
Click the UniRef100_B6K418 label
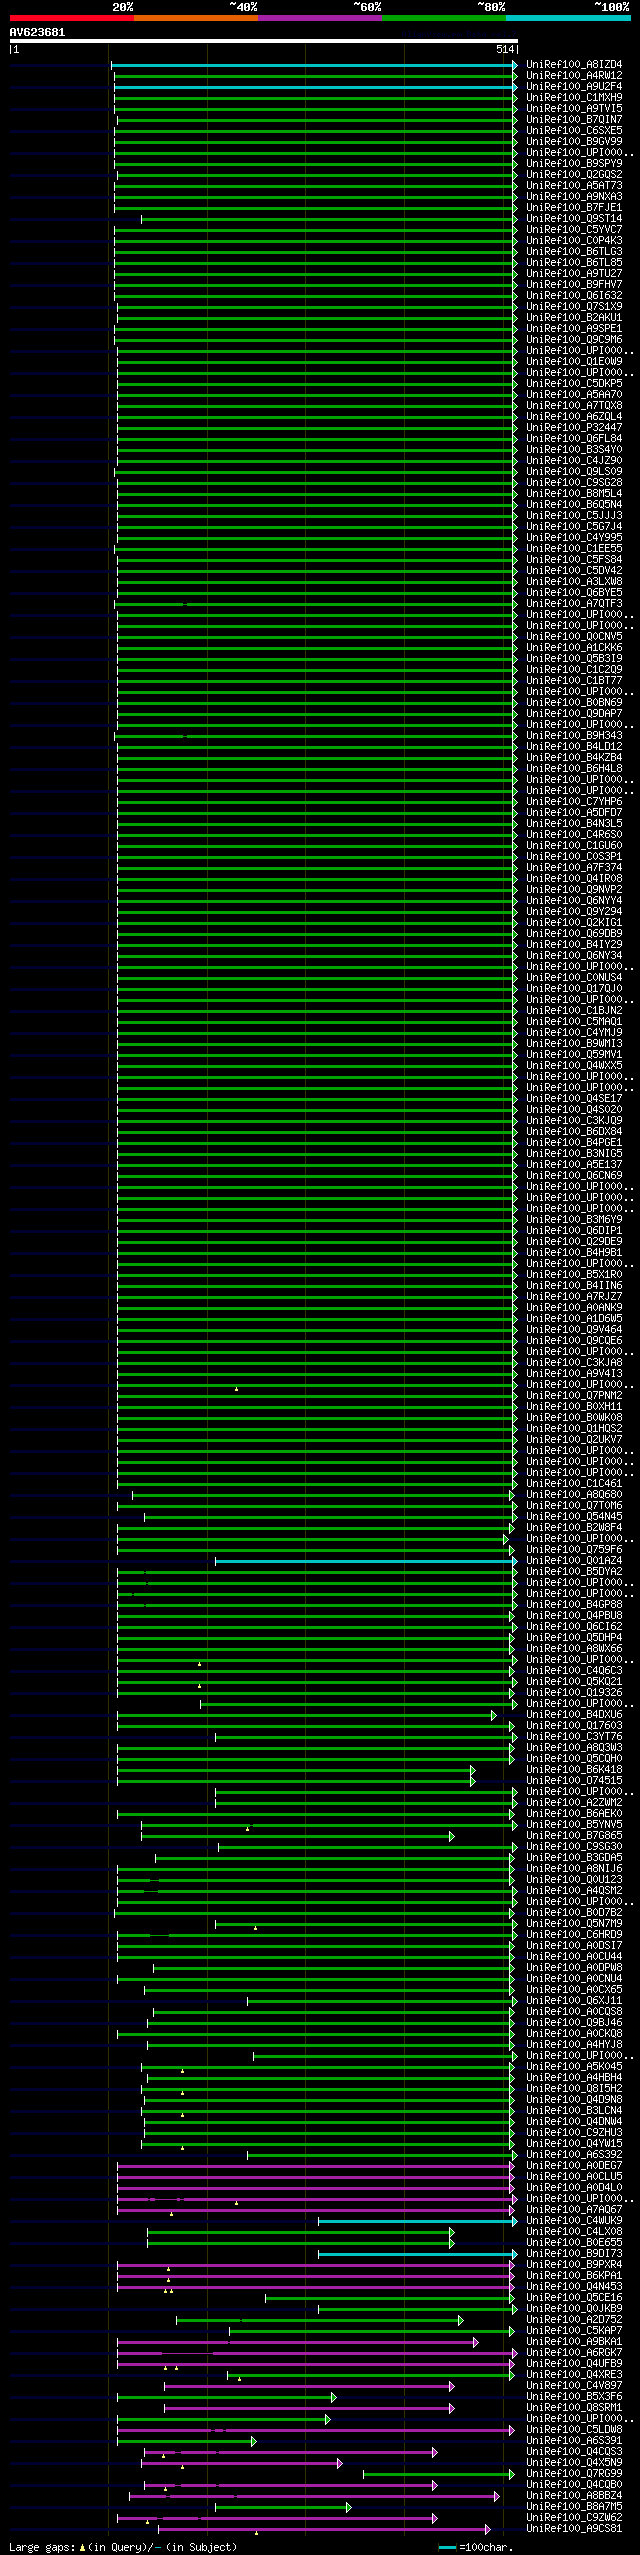574,1770
